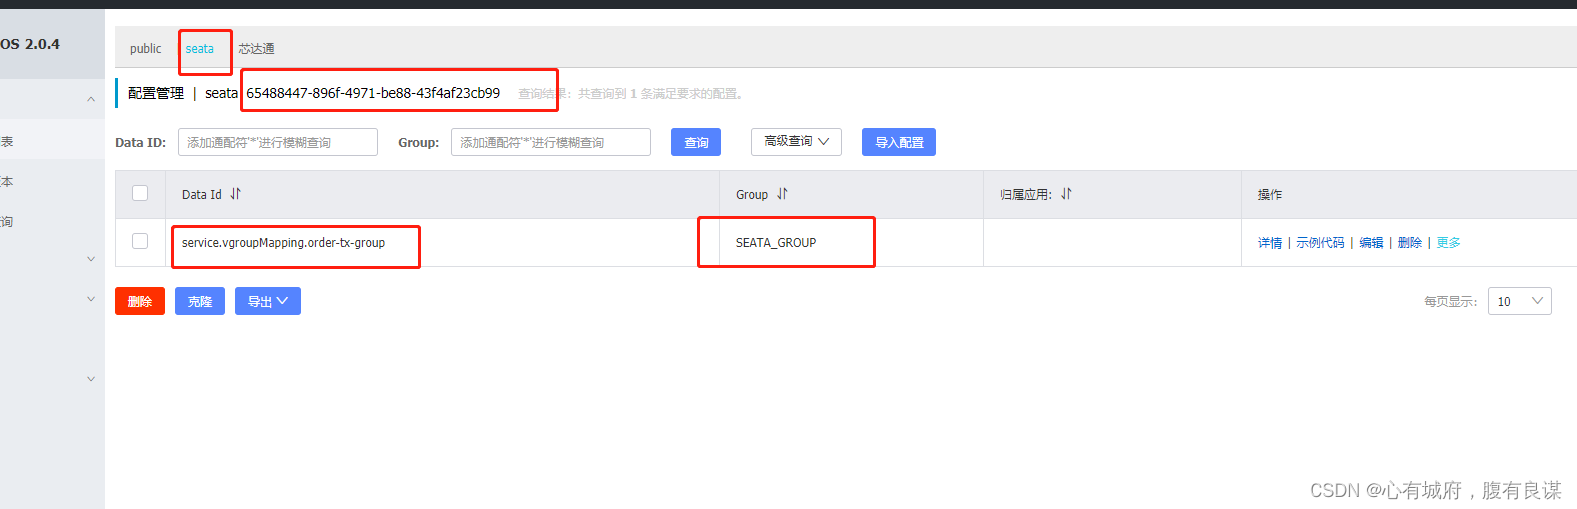Sort by 归属应用 column icon

click(x=1066, y=194)
